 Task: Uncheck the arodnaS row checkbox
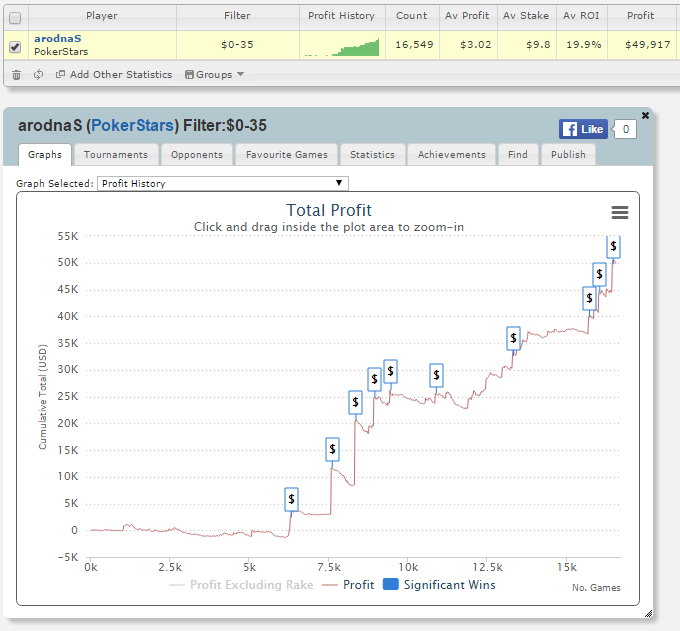pos(15,46)
